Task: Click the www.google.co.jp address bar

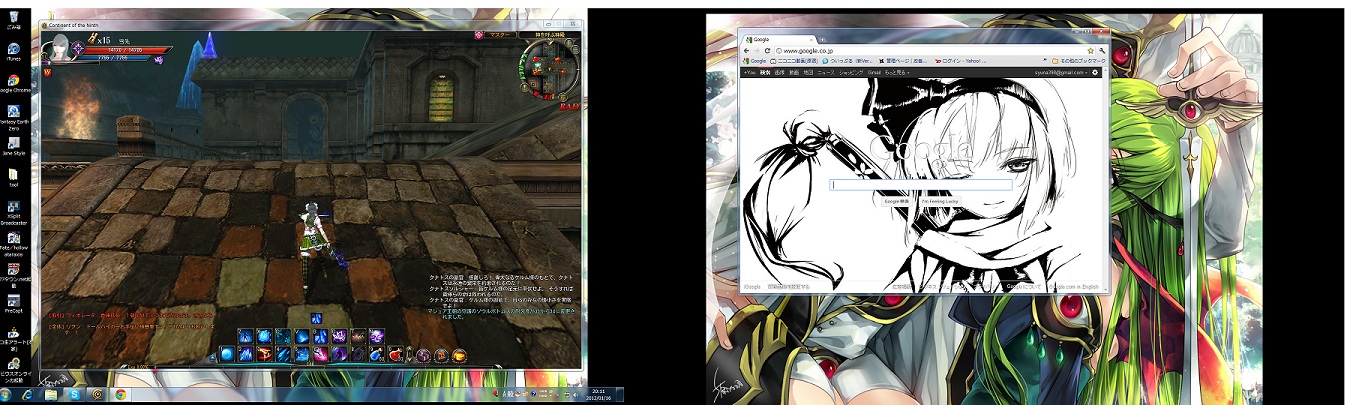Action: 930,50
